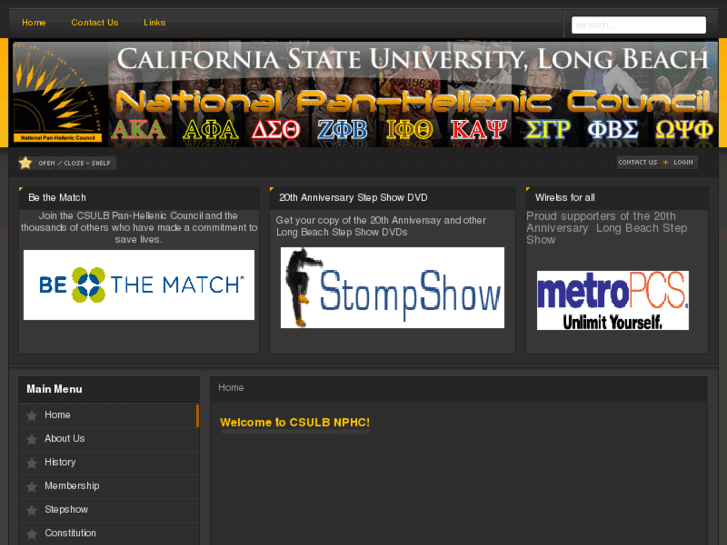This screenshot has width=727, height=545.
Task: Select Stepshow in the Main Menu
Action: [x=109, y=510]
